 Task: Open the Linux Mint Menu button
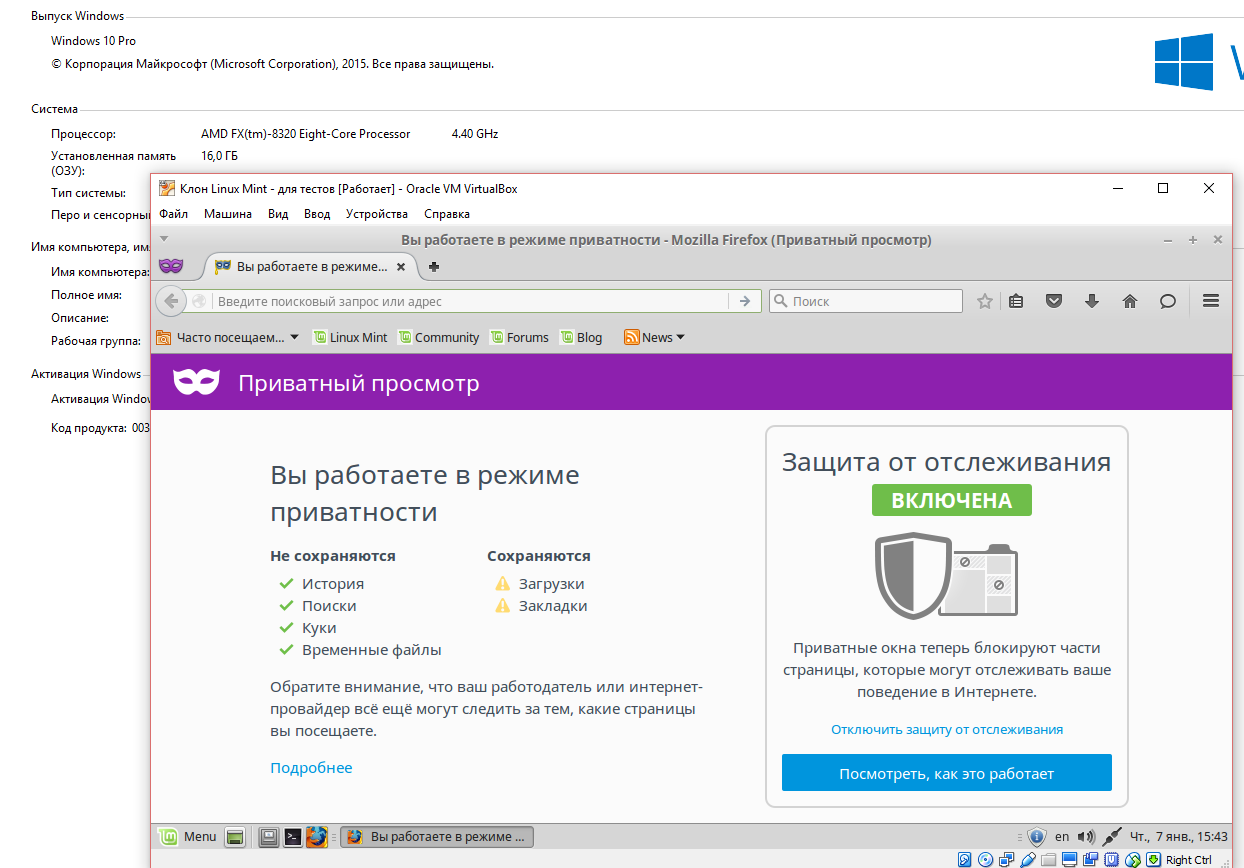tap(187, 836)
